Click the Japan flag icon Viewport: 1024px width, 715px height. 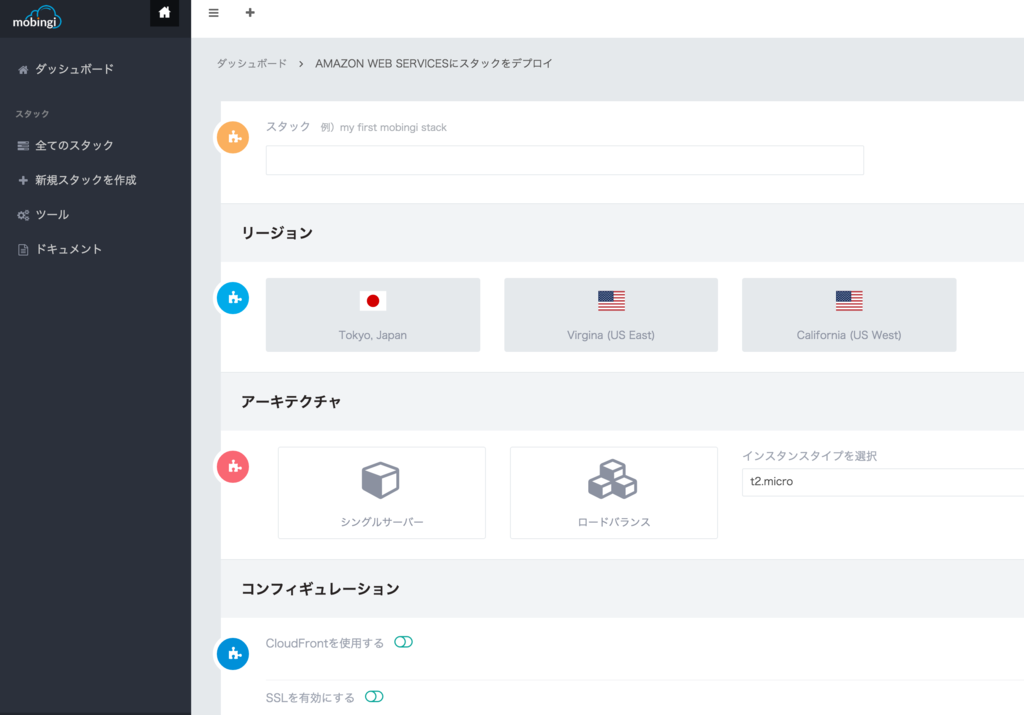373,300
